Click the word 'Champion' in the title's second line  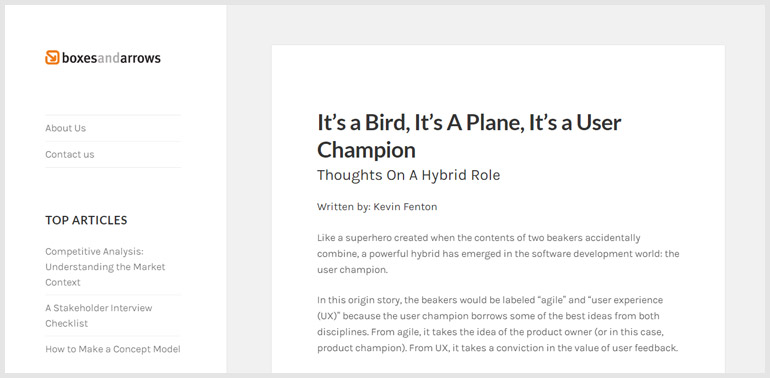(x=366, y=150)
